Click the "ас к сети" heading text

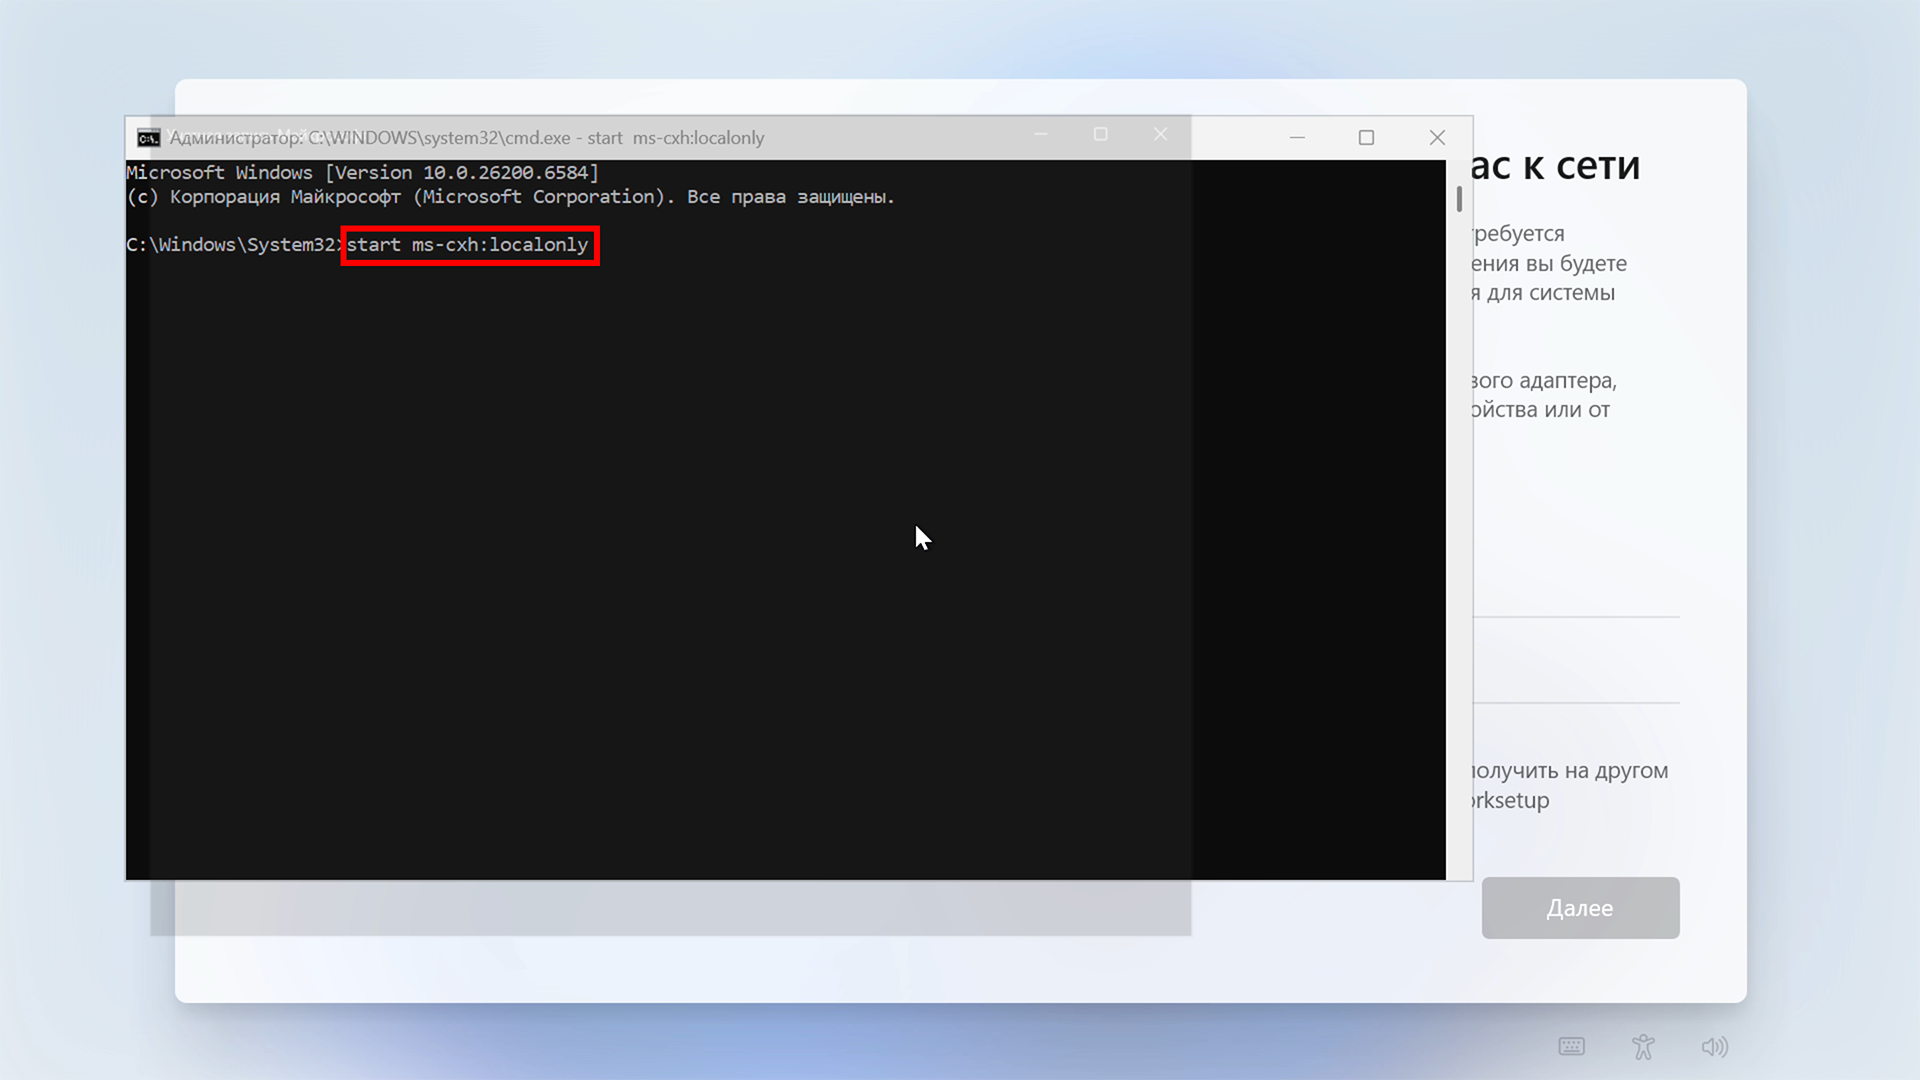coord(1555,166)
